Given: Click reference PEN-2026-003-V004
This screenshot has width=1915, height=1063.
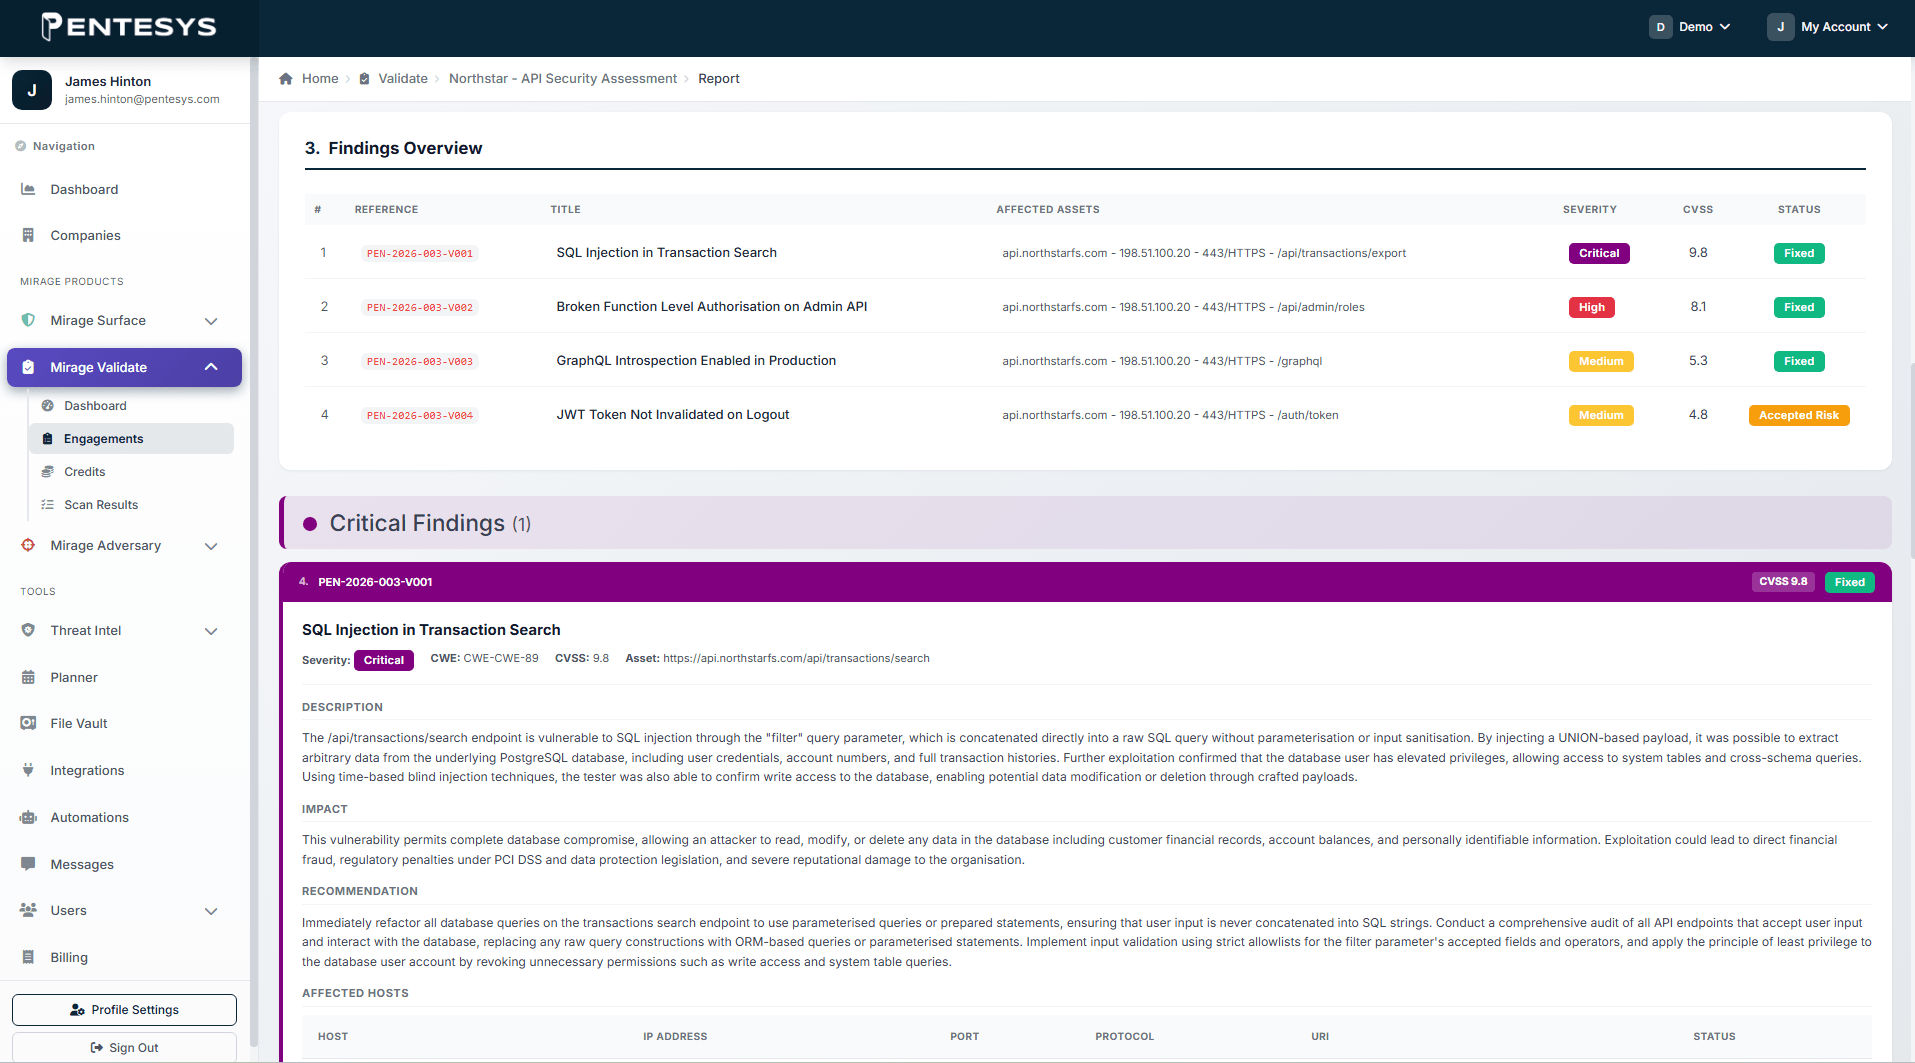Looking at the screenshot, I should point(420,416).
